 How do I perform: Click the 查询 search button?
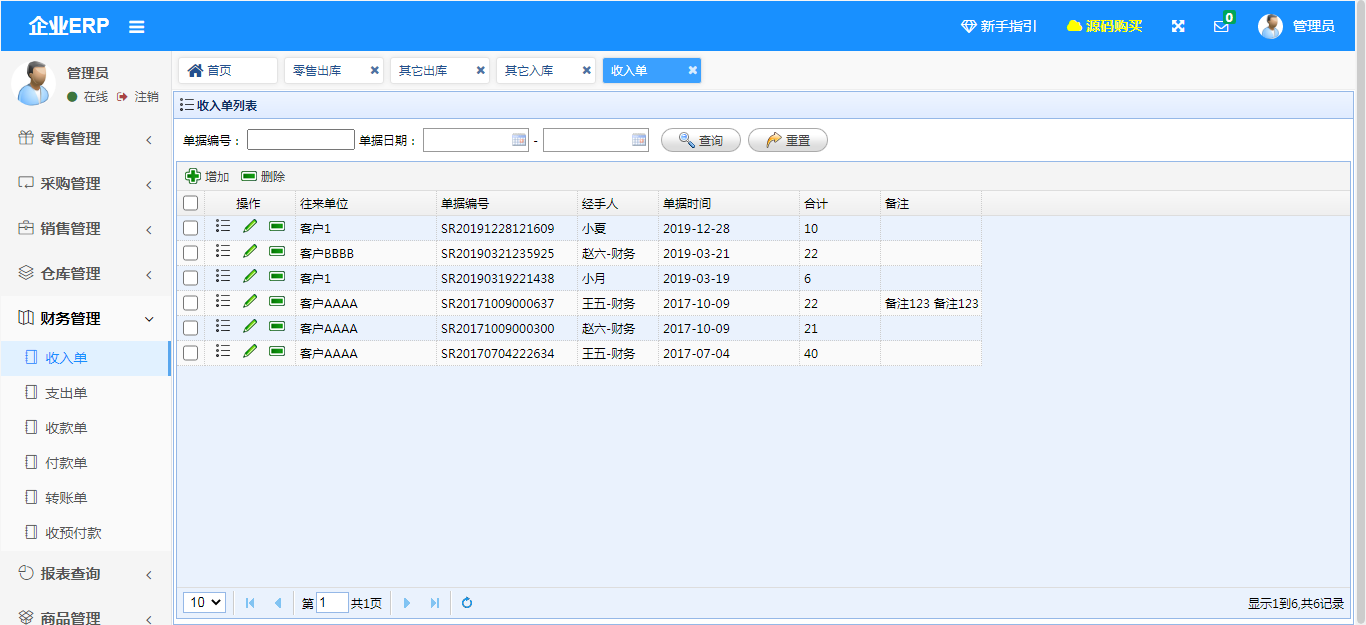coord(700,141)
